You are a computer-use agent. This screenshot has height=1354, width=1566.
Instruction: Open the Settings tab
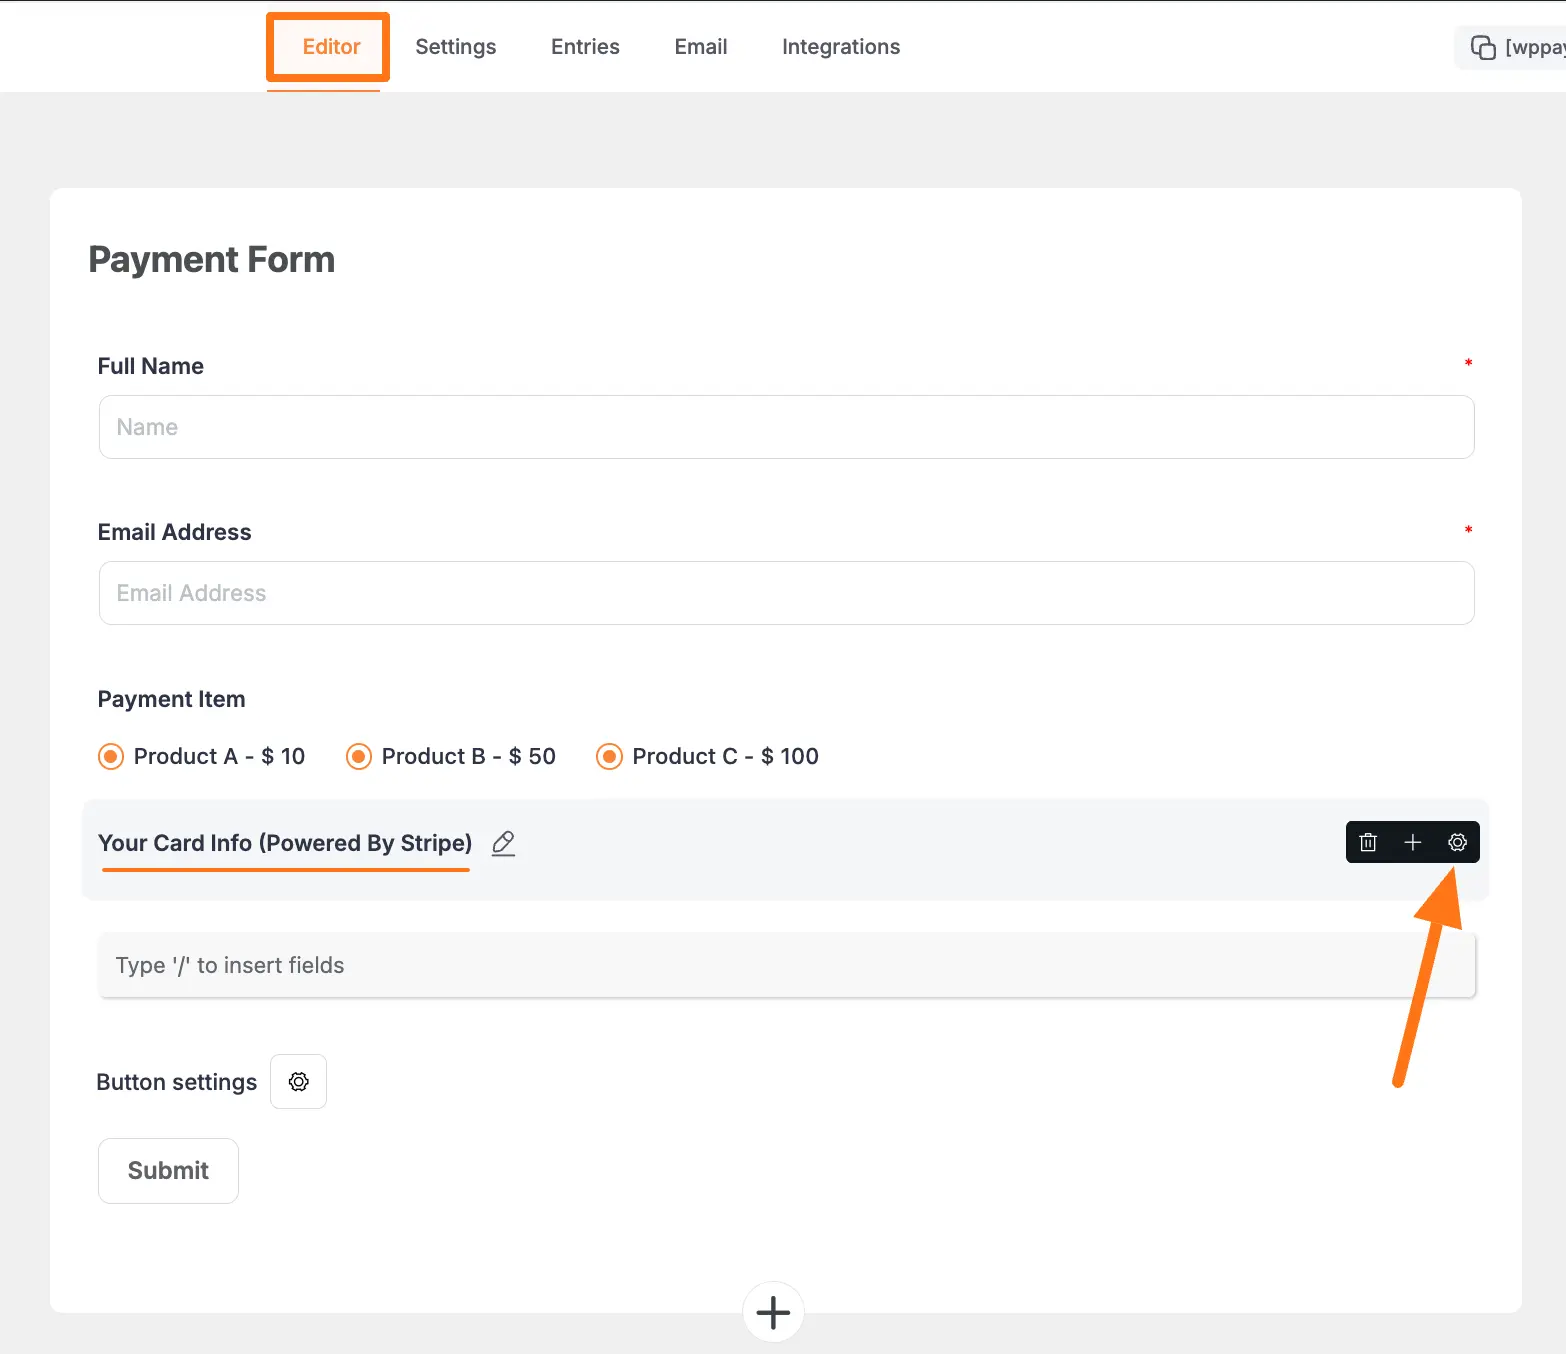(455, 47)
